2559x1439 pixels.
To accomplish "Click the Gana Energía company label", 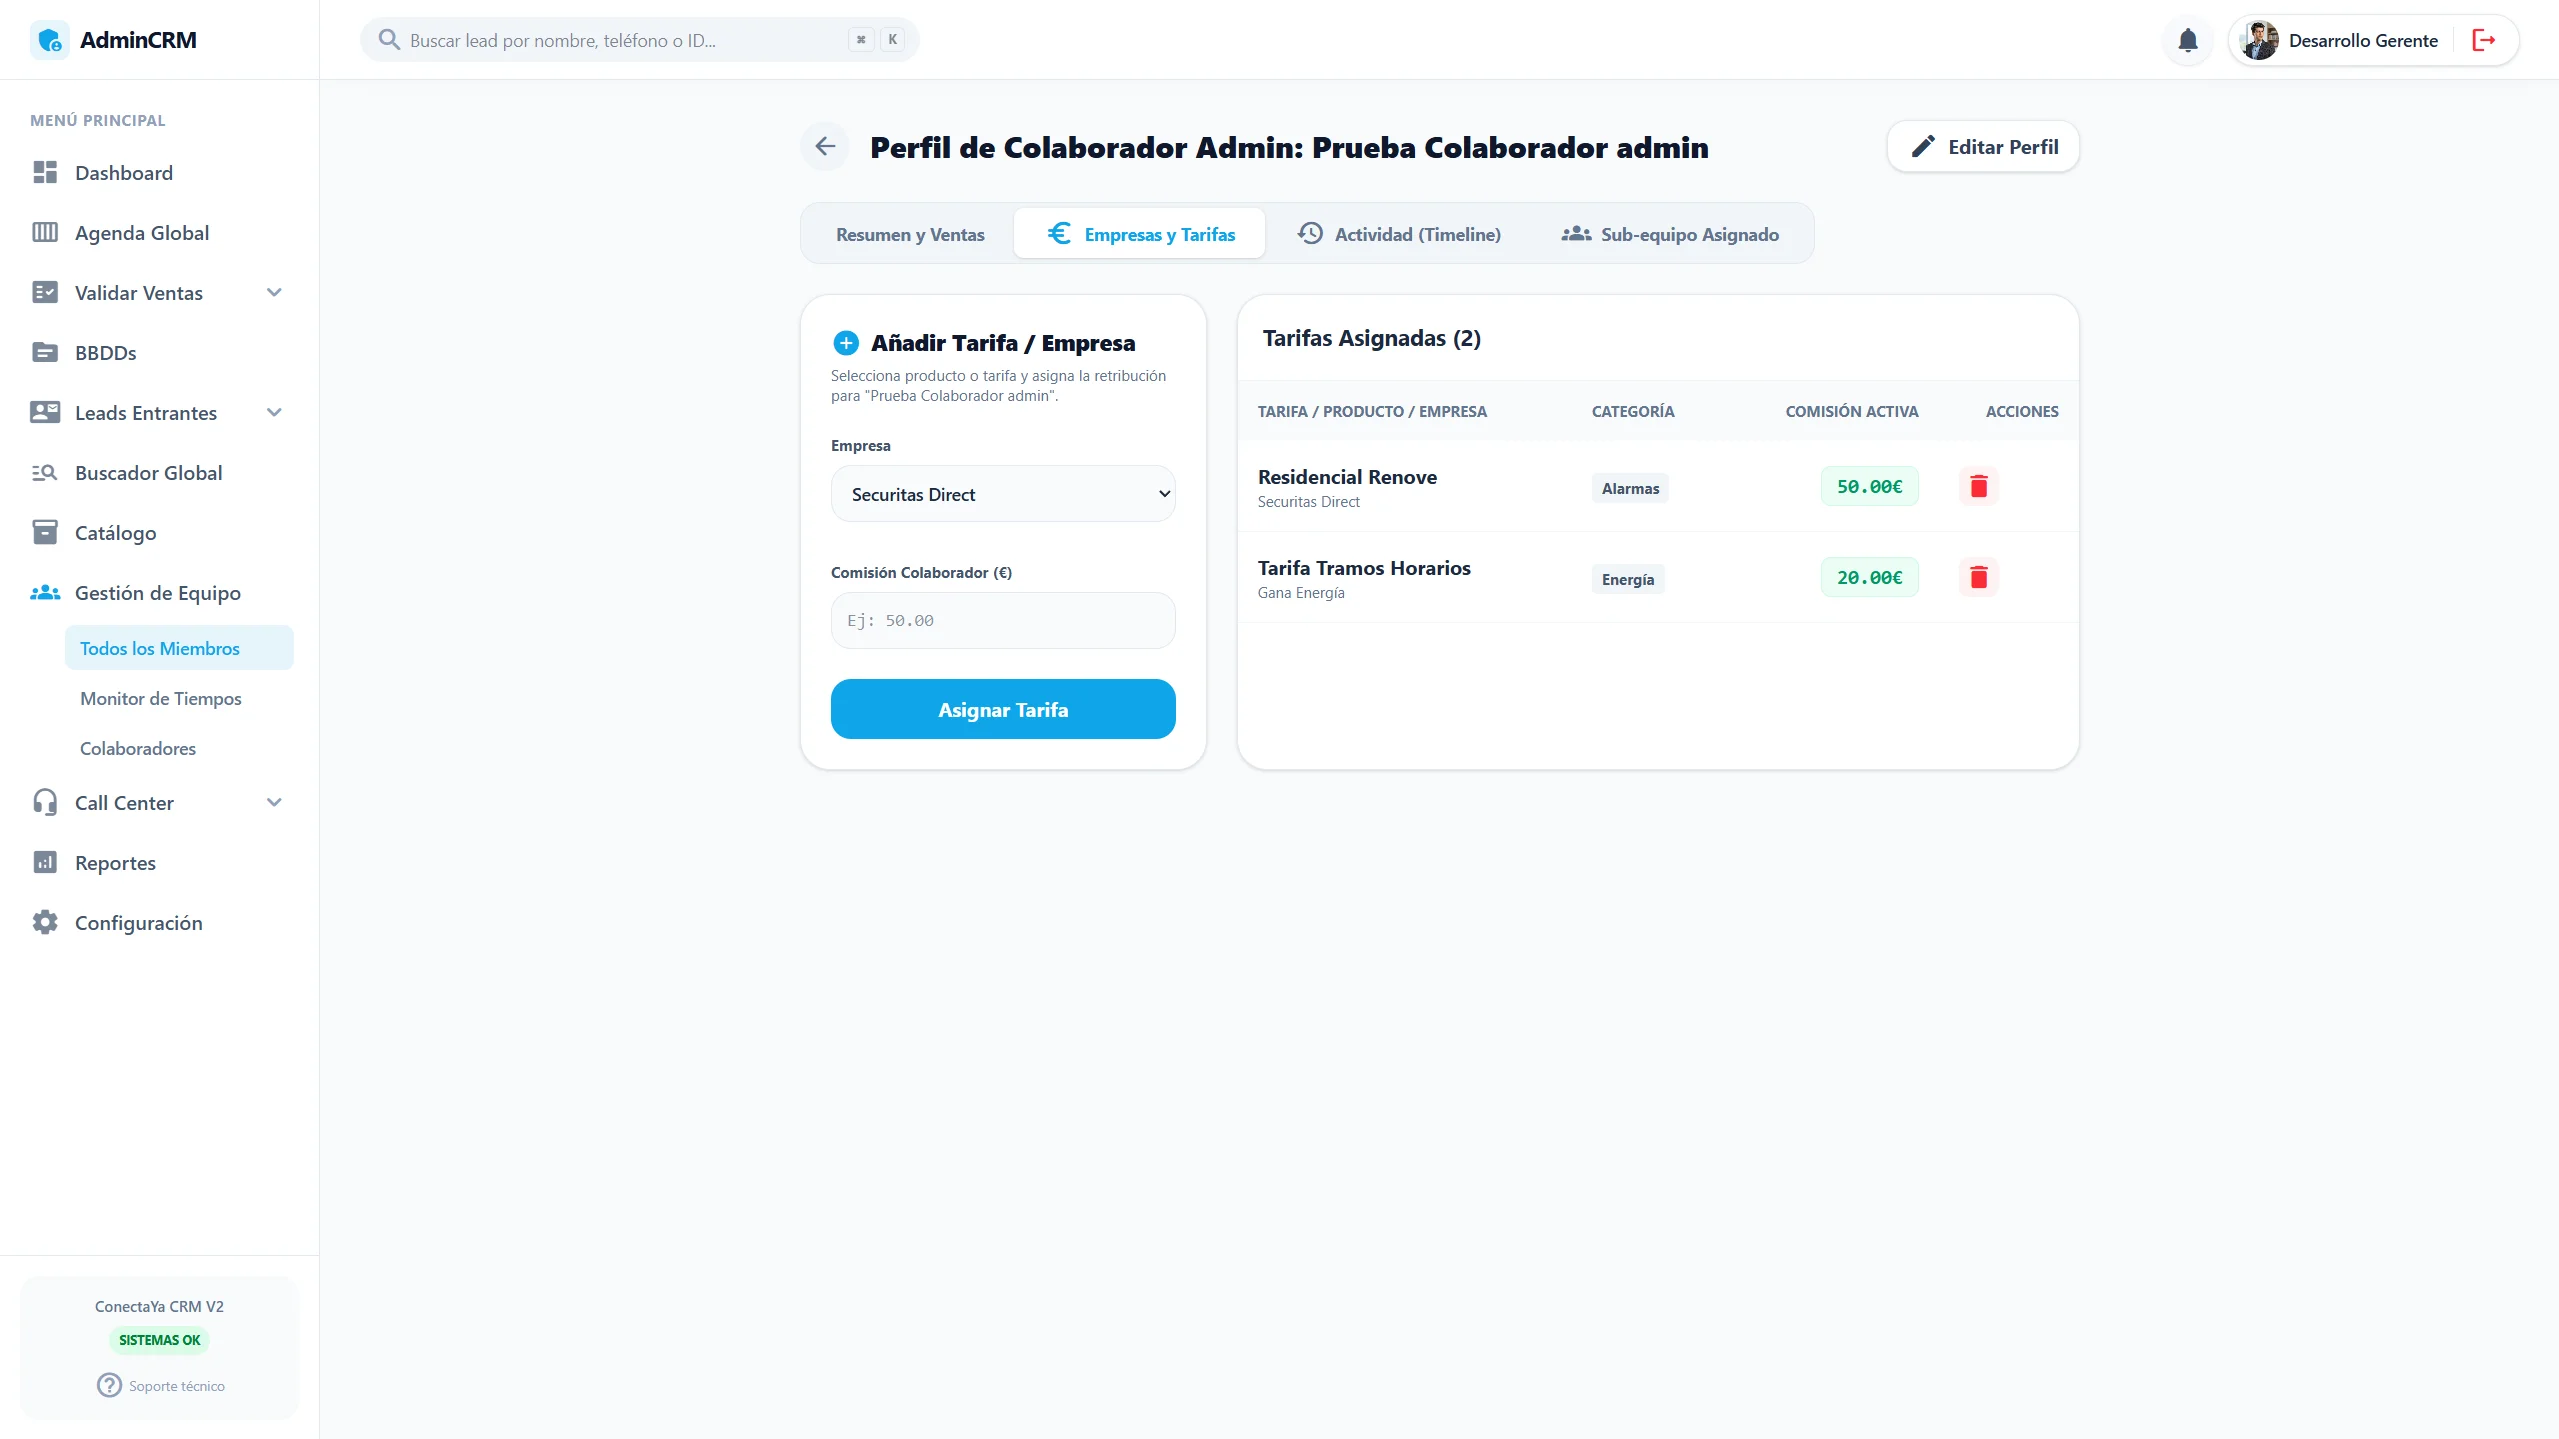I will click(x=1301, y=593).
